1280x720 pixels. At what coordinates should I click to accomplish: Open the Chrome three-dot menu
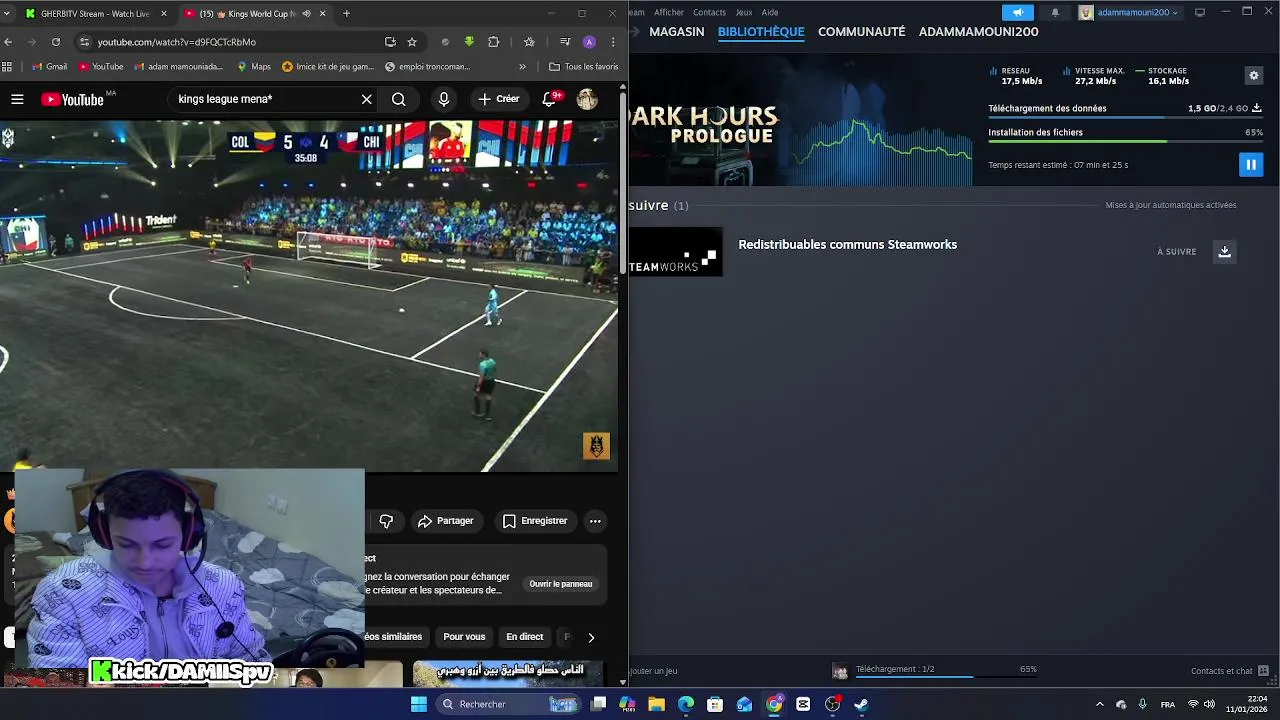click(x=613, y=42)
